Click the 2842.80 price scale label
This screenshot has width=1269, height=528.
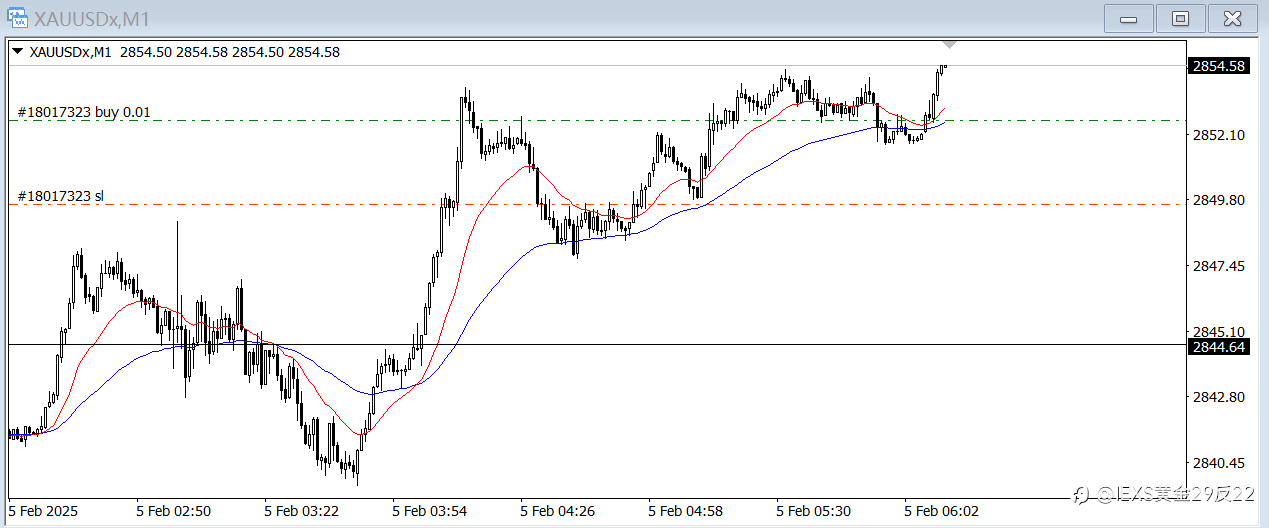(x=1218, y=397)
